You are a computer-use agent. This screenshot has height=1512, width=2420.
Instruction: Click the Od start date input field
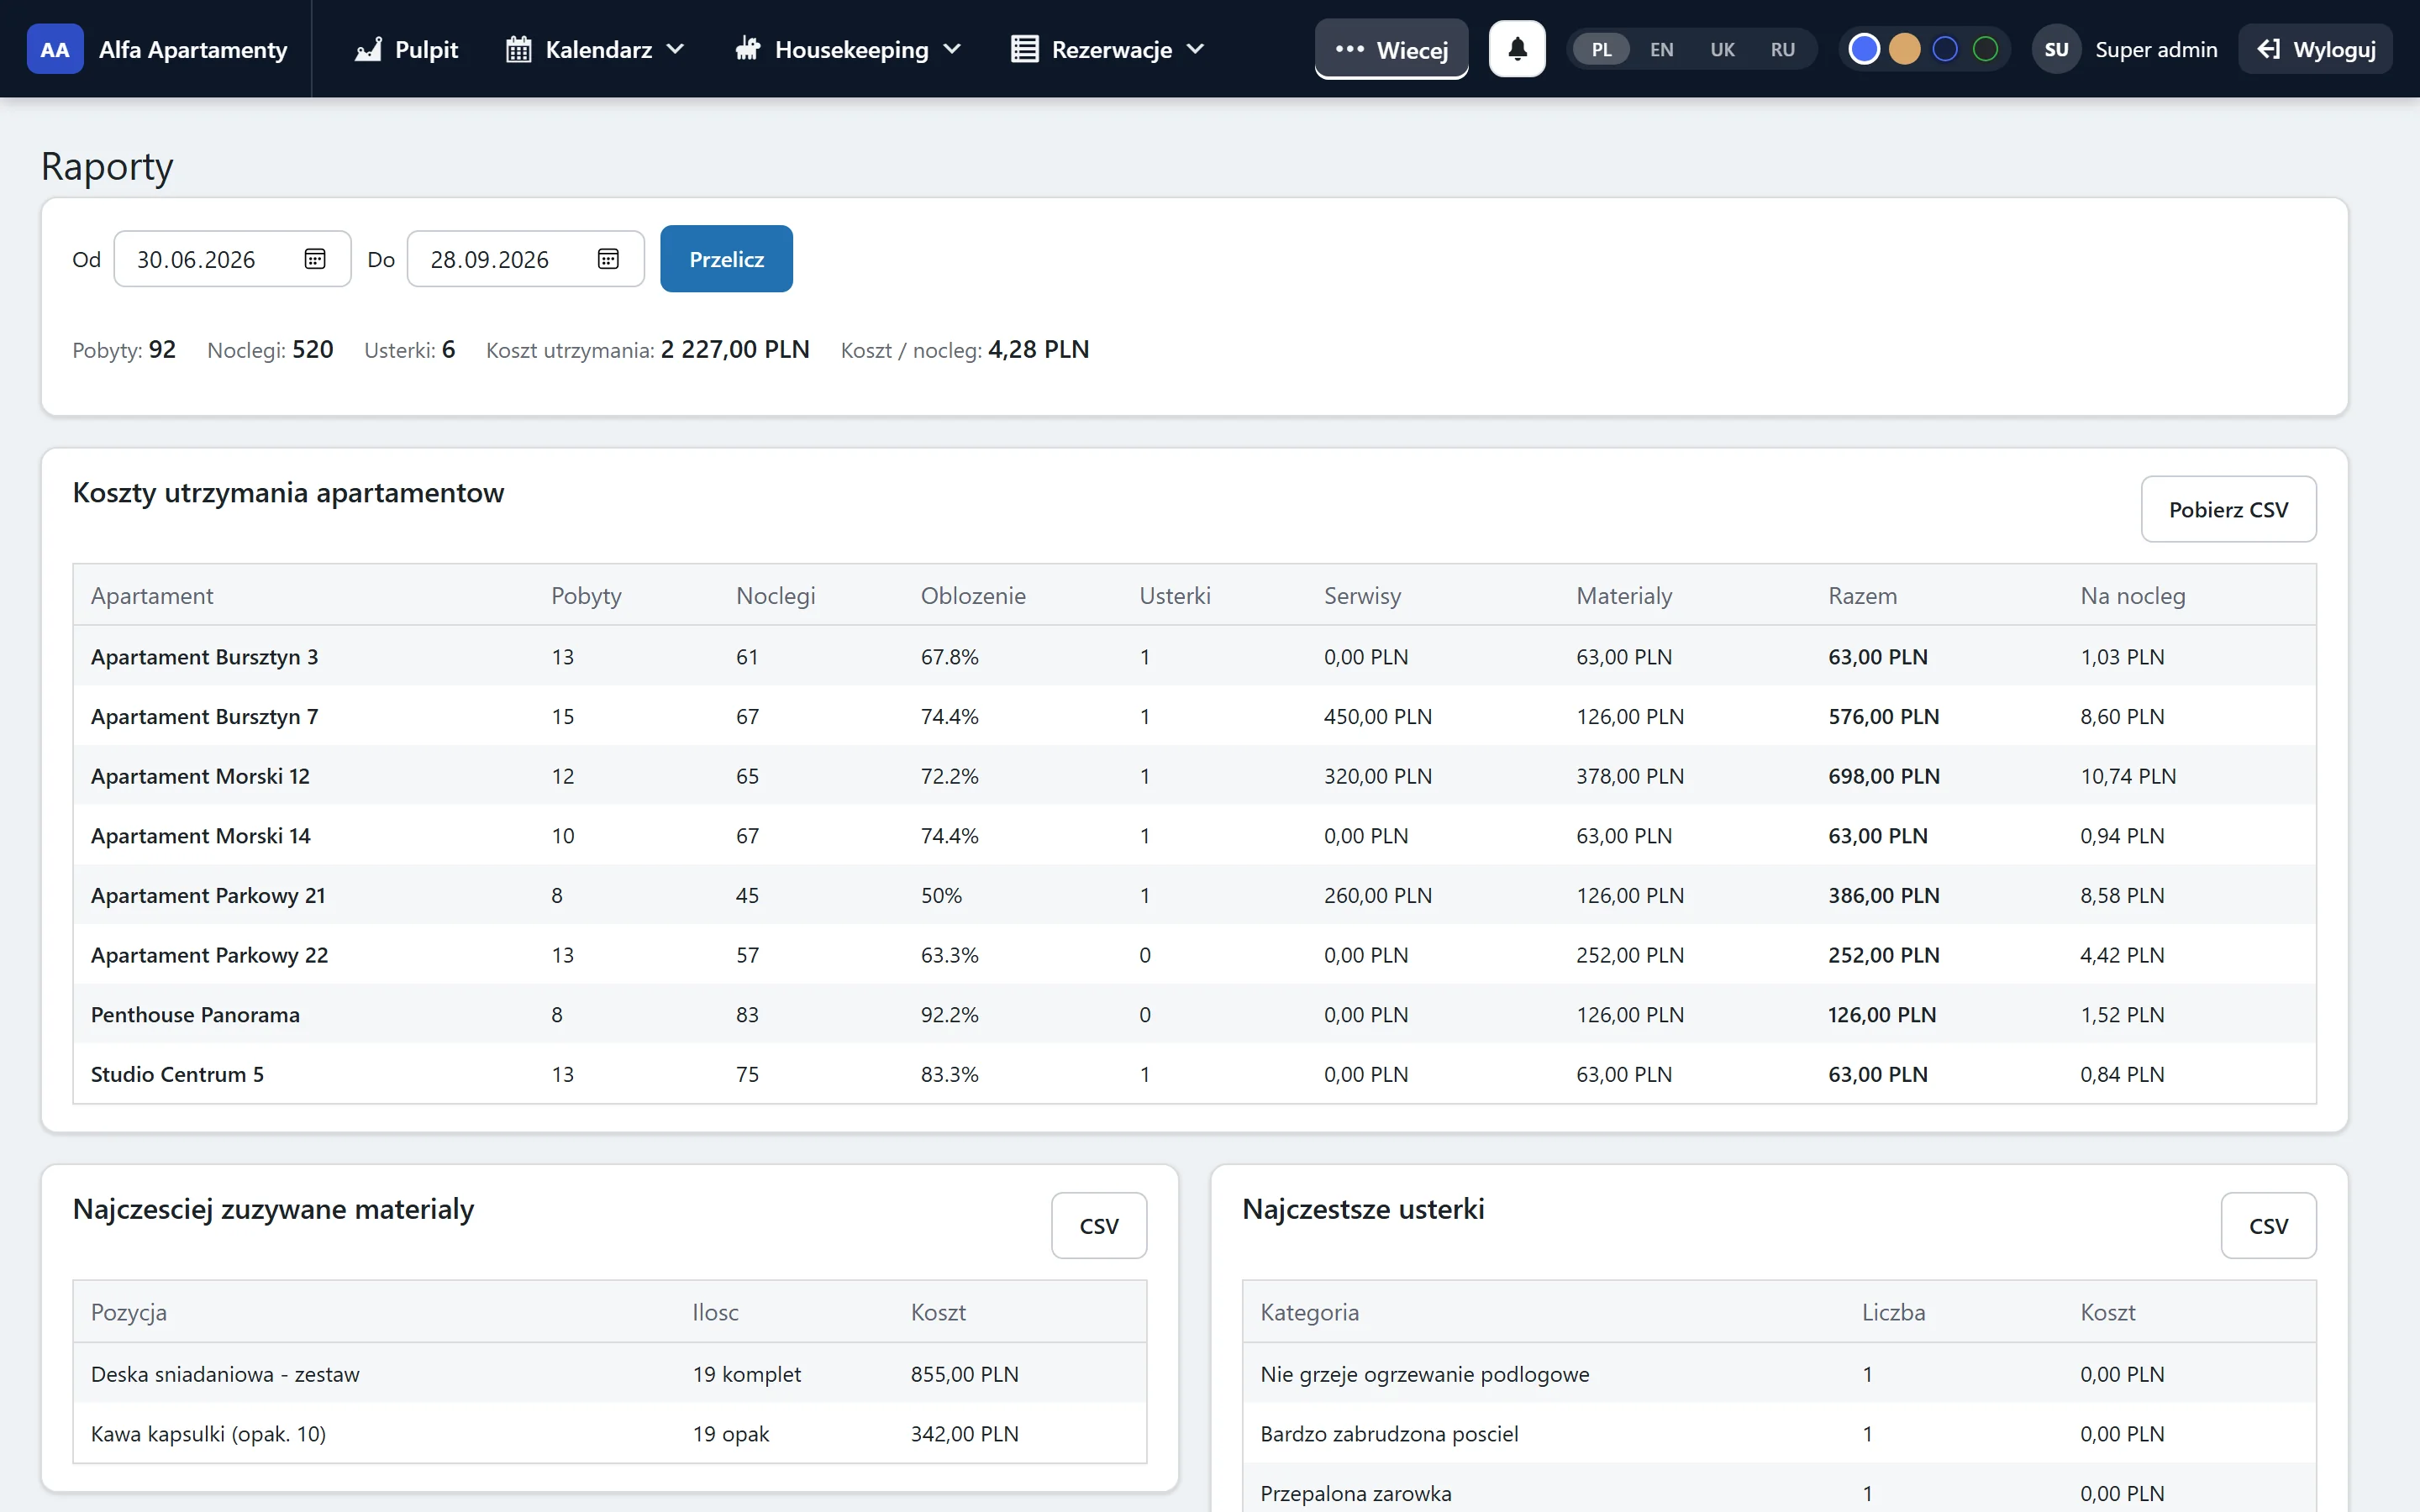click(x=232, y=259)
